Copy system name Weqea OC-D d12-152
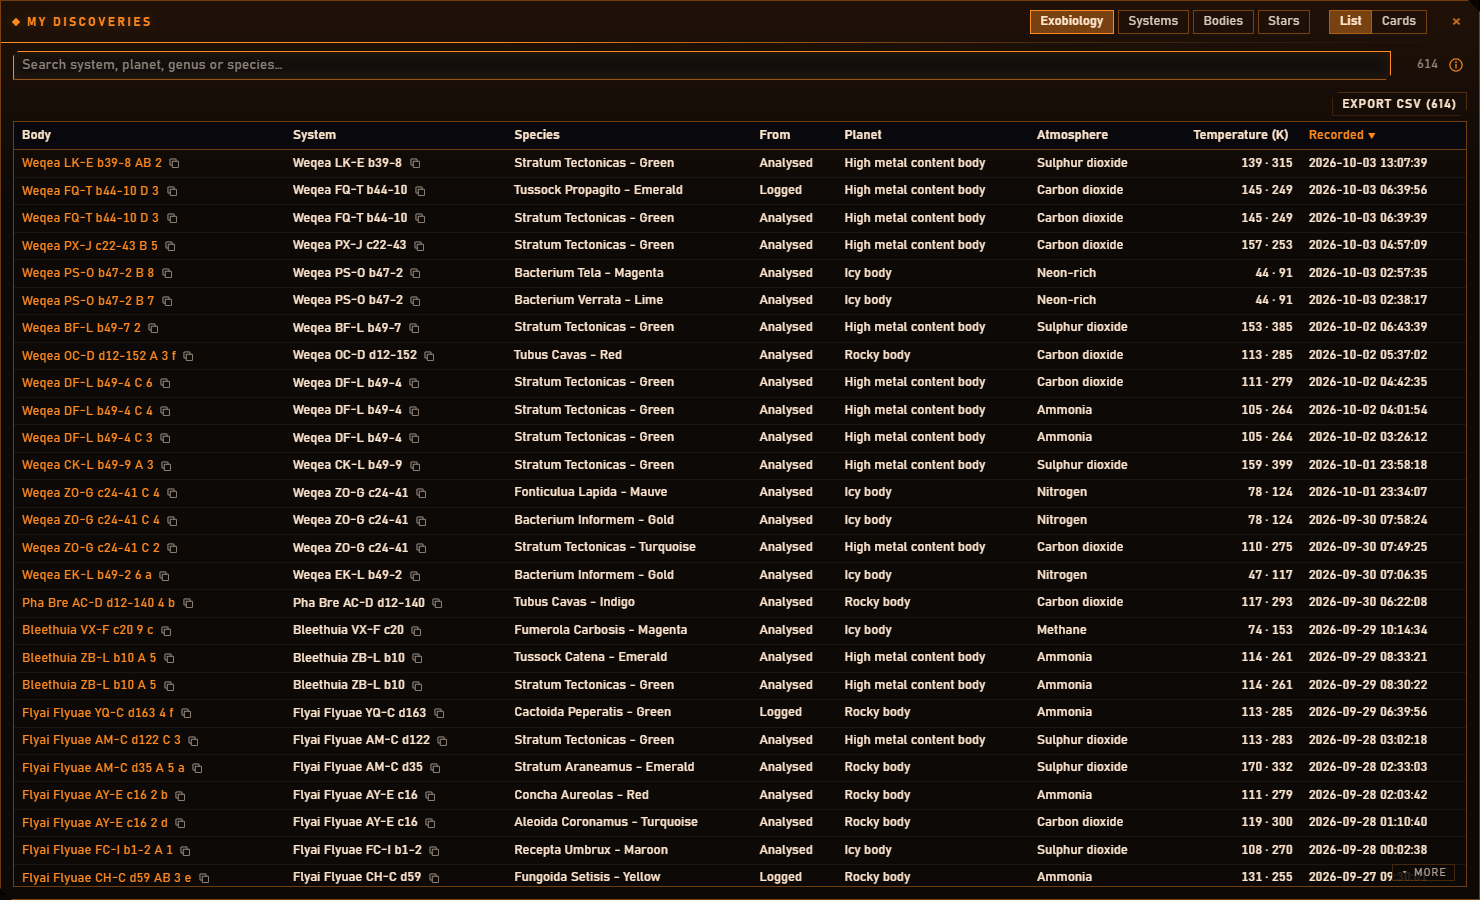 [x=429, y=356]
